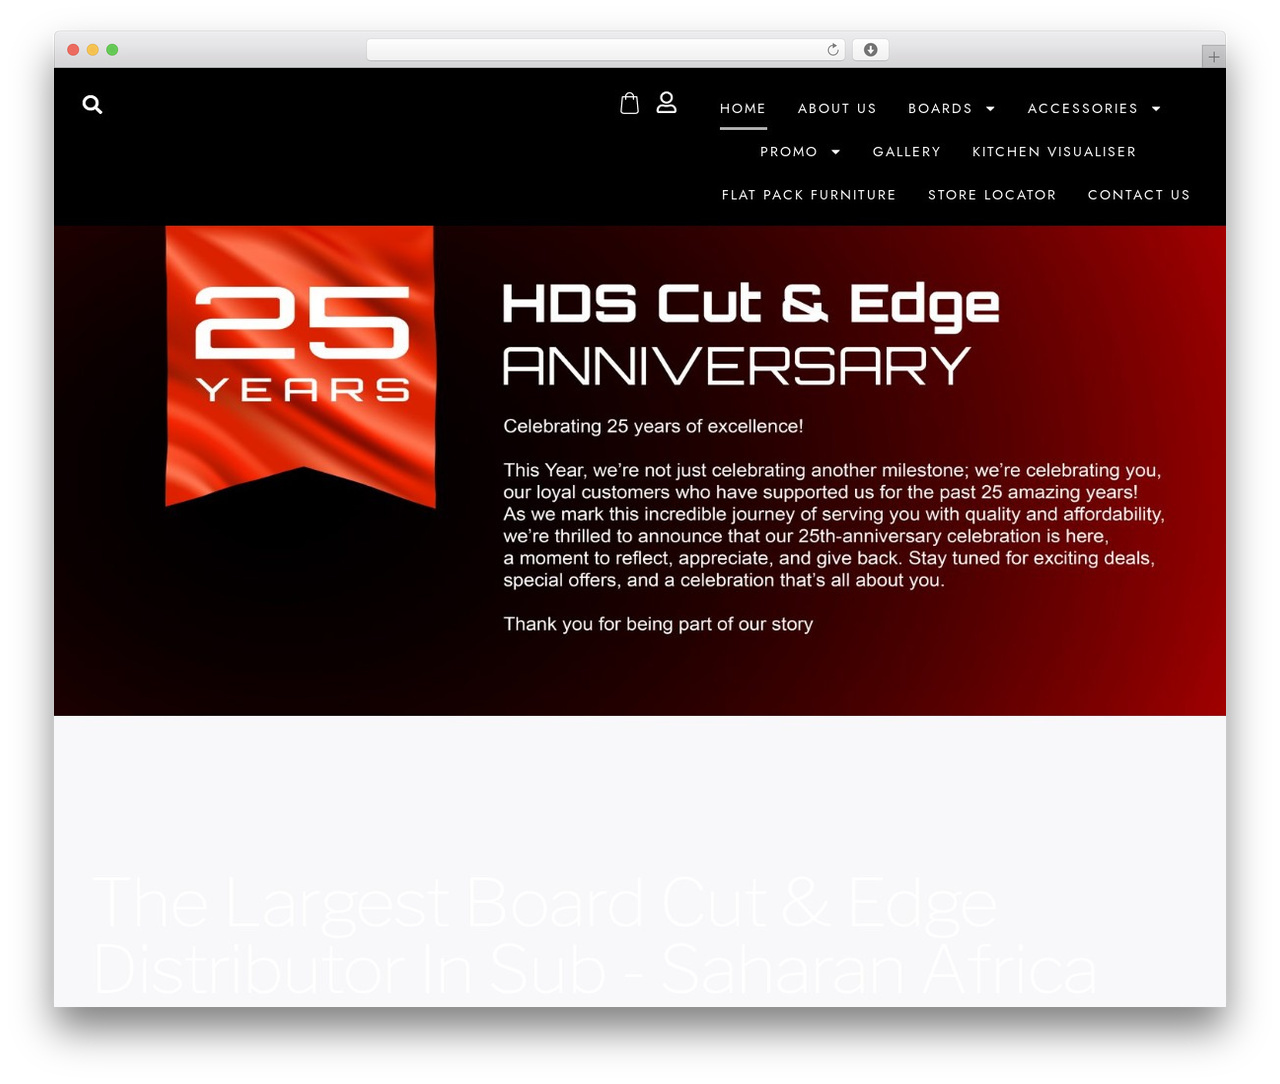This screenshot has height=1084, width=1280.
Task: Open the Store Locator link
Action: (992, 195)
